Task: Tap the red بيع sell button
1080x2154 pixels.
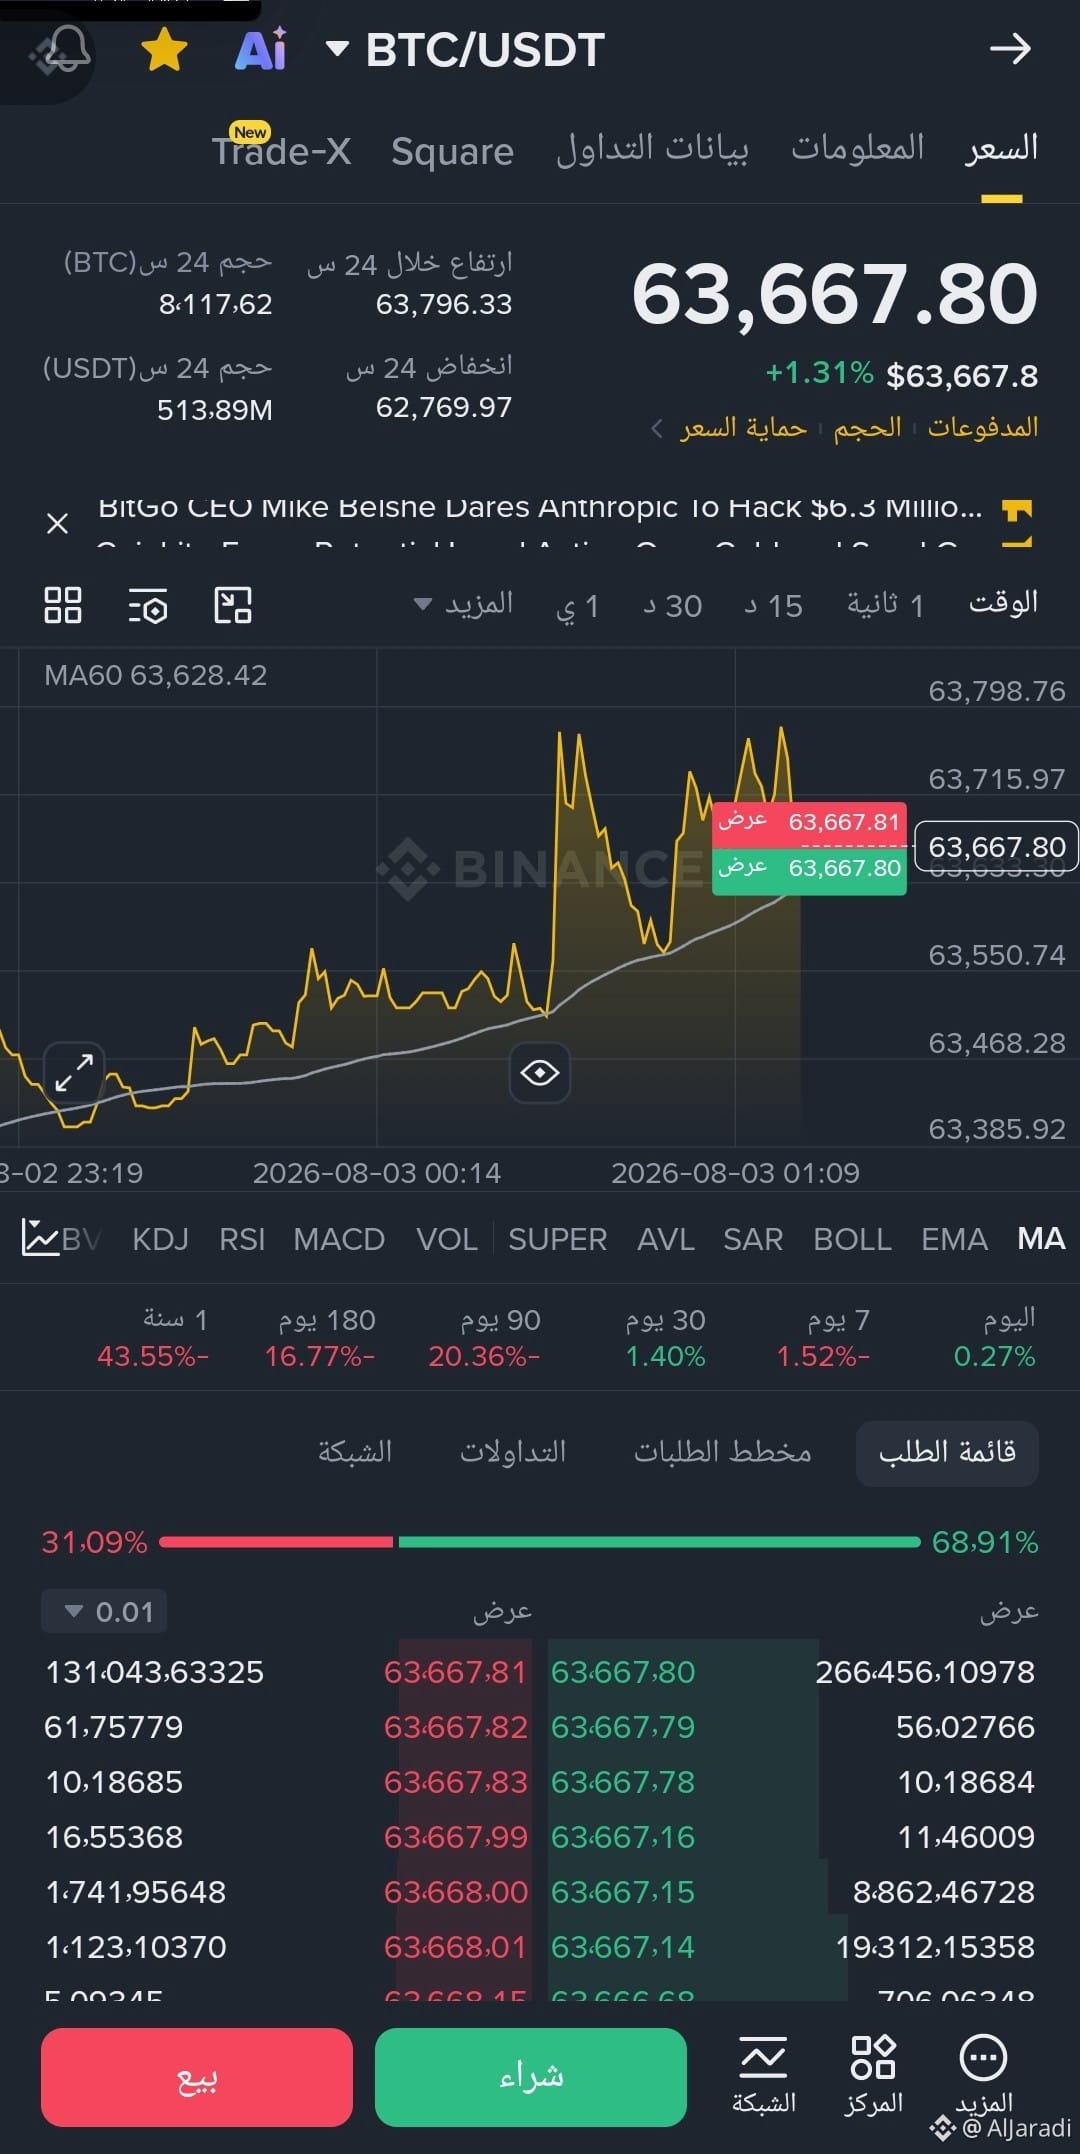Action: 197,2077
